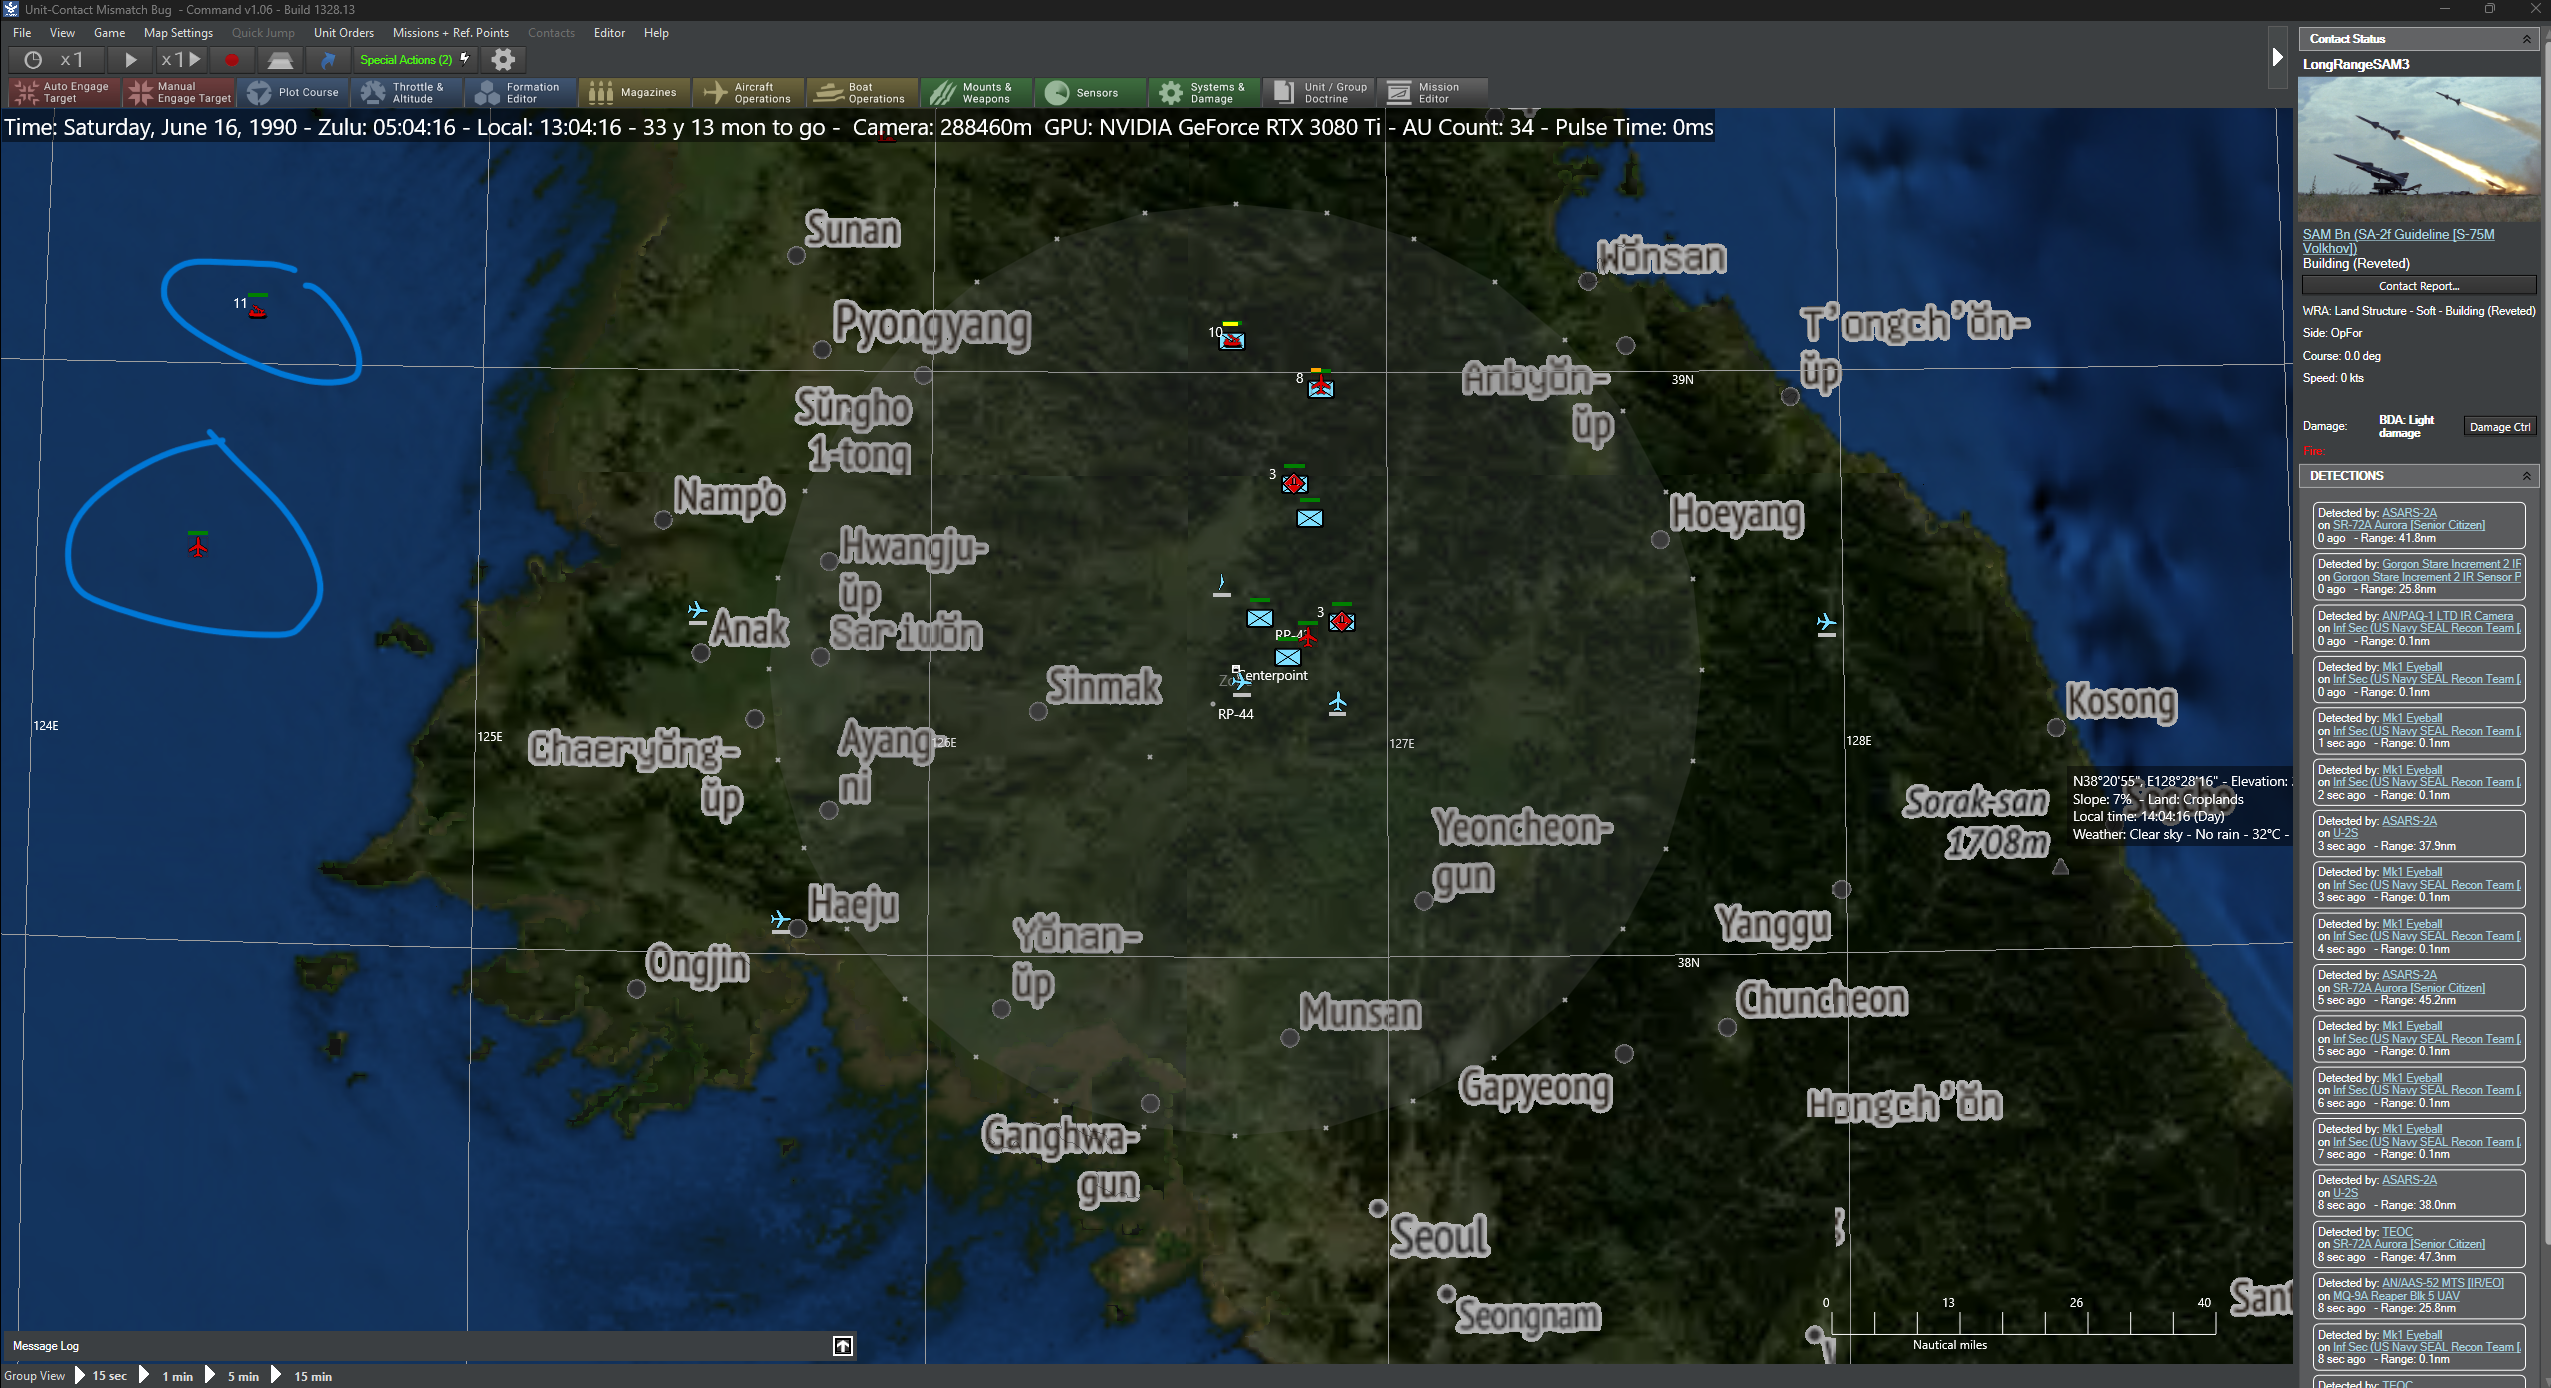2551x1388 pixels.
Task: Open the Editor menu
Action: point(609,33)
